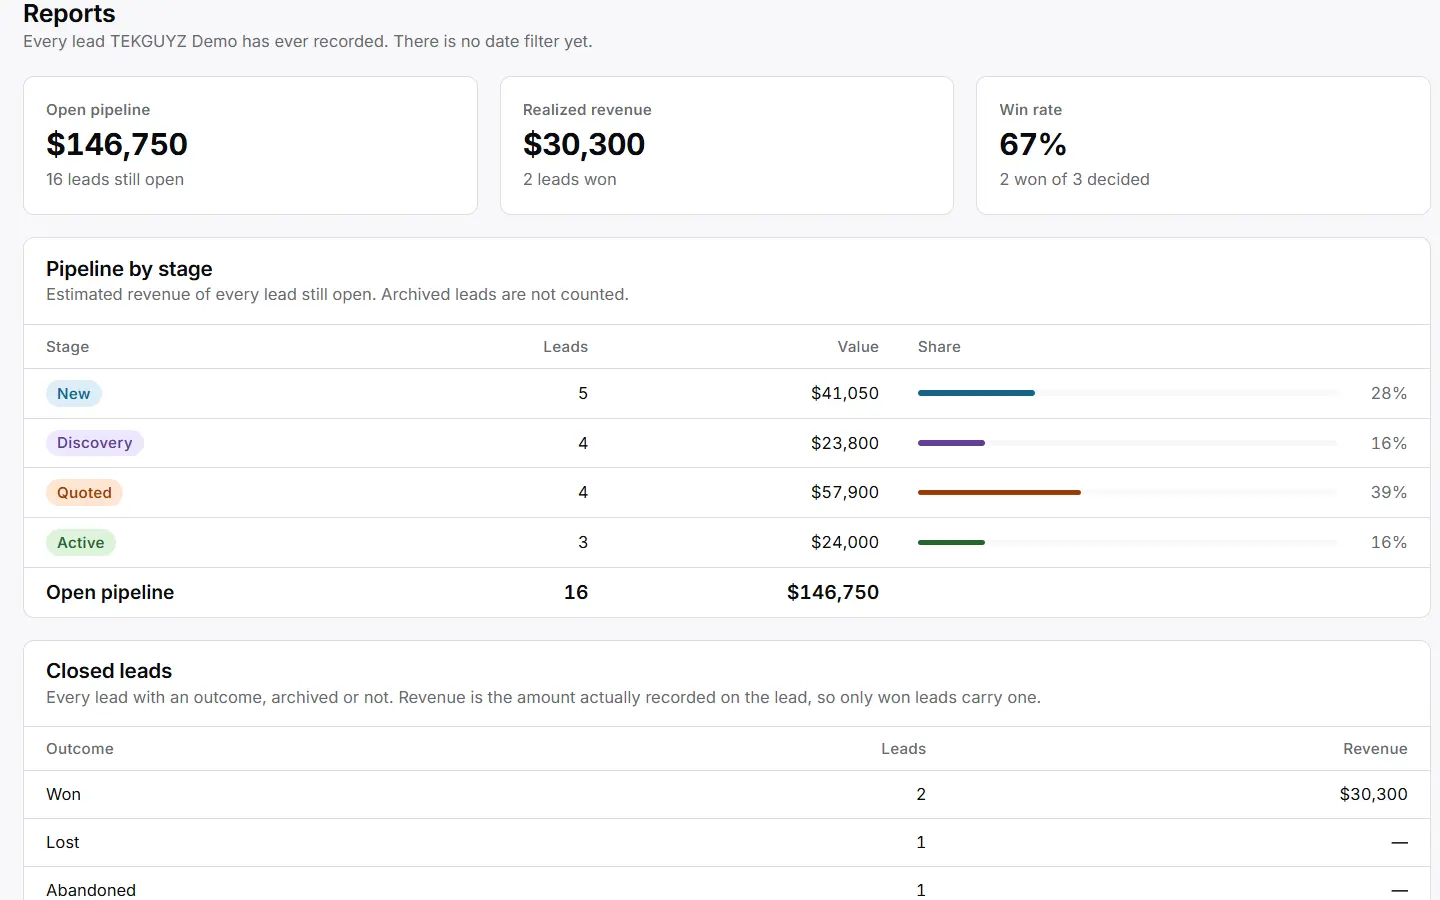Click the lead count 4 in Discovery row
Viewport: 1440px width, 900px height.
click(x=583, y=443)
